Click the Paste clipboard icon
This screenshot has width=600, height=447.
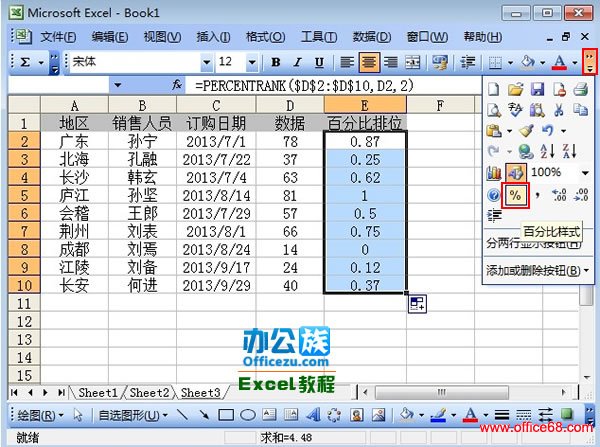click(x=494, y=131)
